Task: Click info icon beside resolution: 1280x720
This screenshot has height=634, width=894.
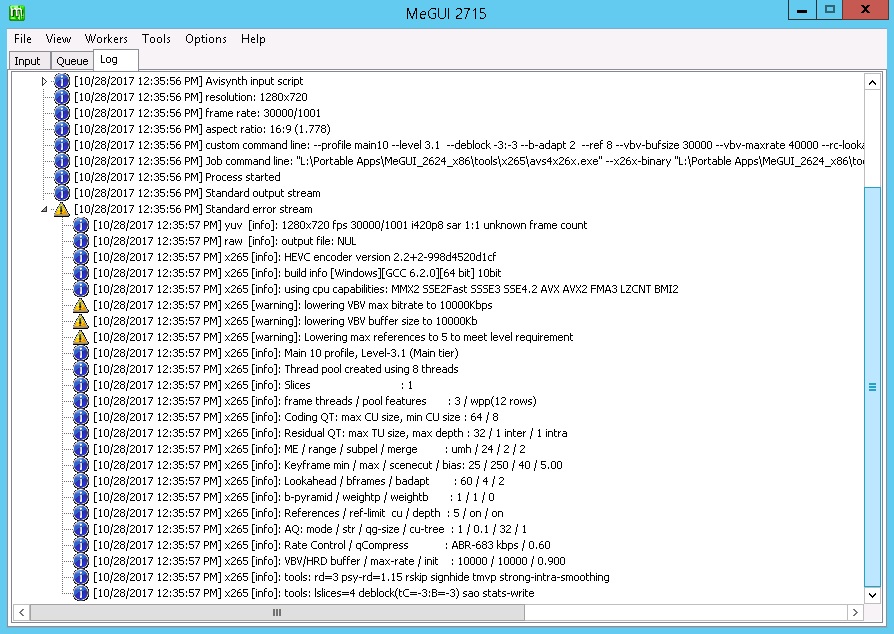Action: [x=62, y=97]
